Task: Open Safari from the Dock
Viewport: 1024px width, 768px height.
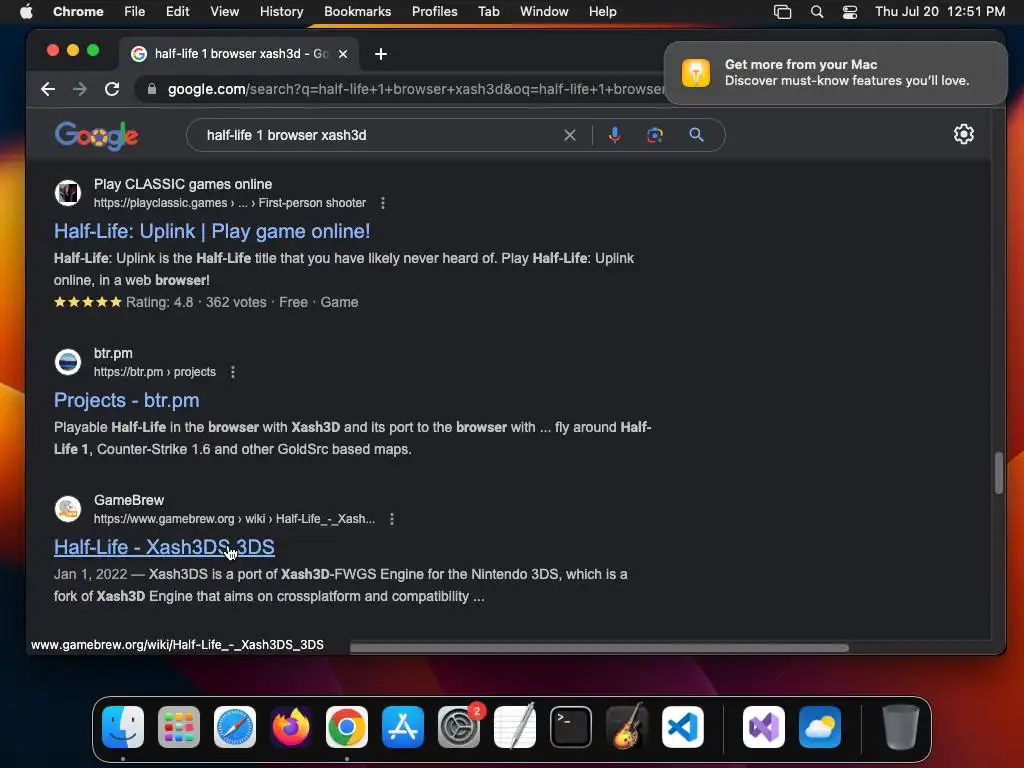Action: [x=234, y=727]
